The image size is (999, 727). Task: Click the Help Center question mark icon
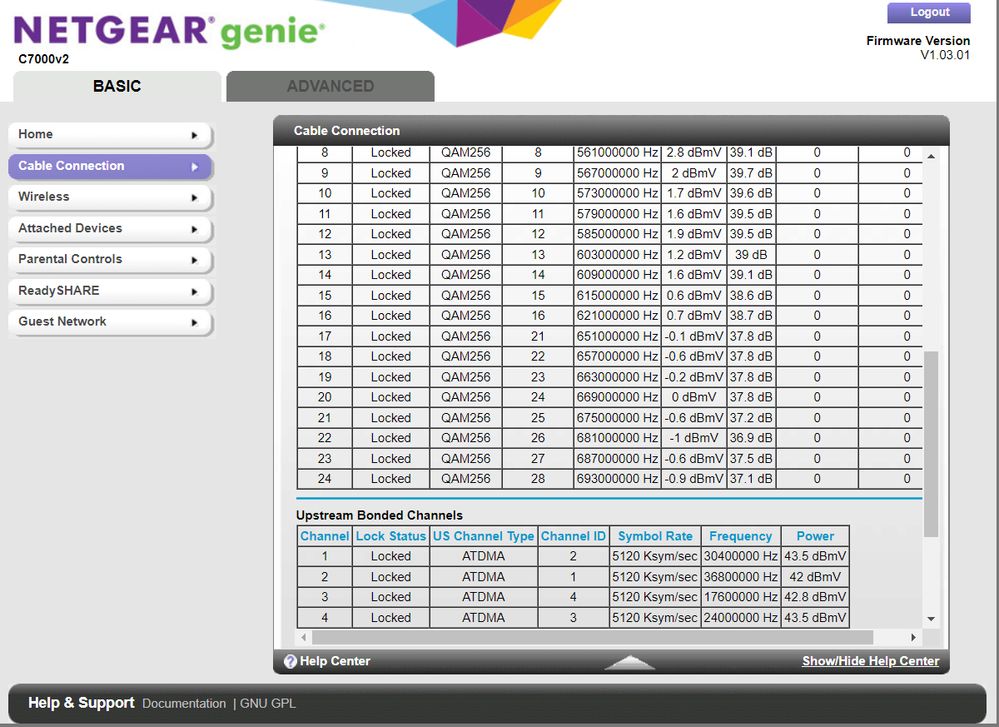(290, 661)
